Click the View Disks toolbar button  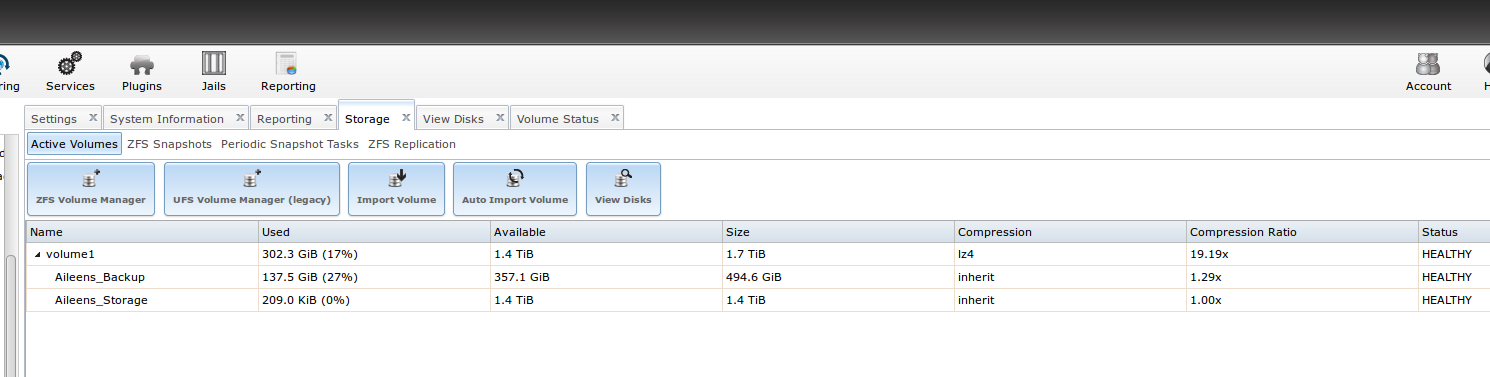623,189
